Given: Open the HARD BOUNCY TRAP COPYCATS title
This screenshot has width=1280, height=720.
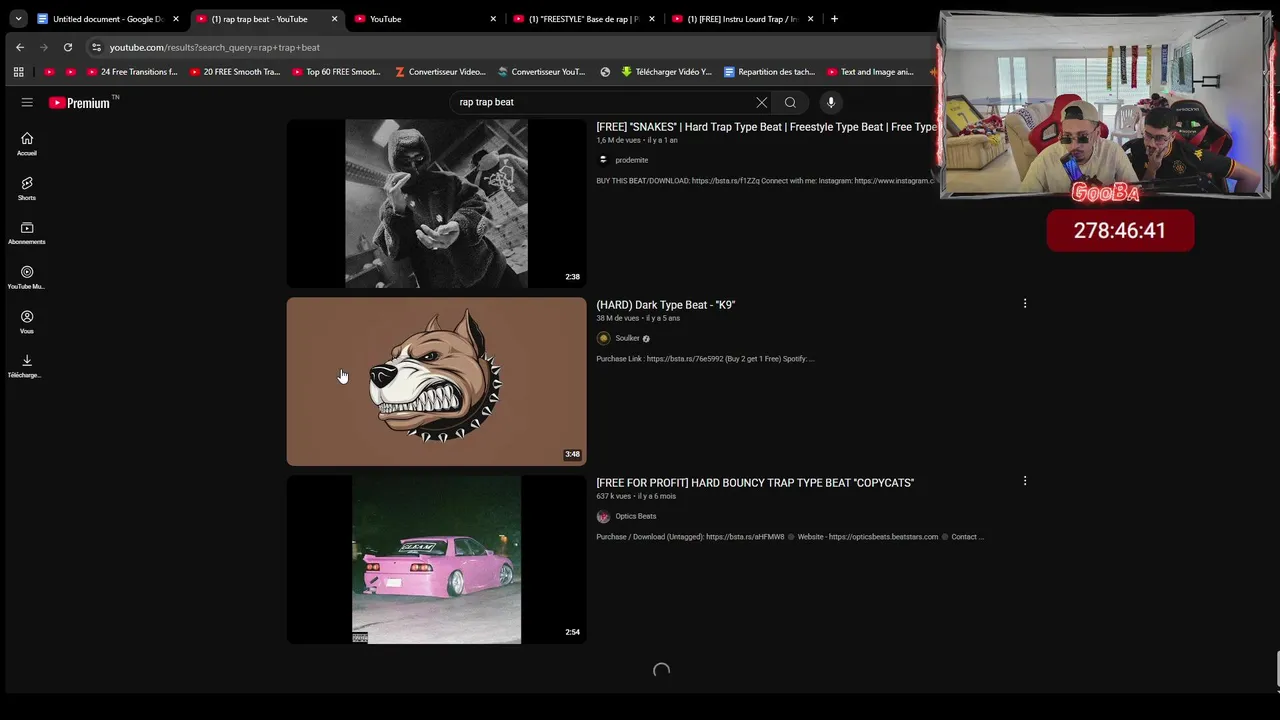Looking at the screenshot, I should click(755, 483).
